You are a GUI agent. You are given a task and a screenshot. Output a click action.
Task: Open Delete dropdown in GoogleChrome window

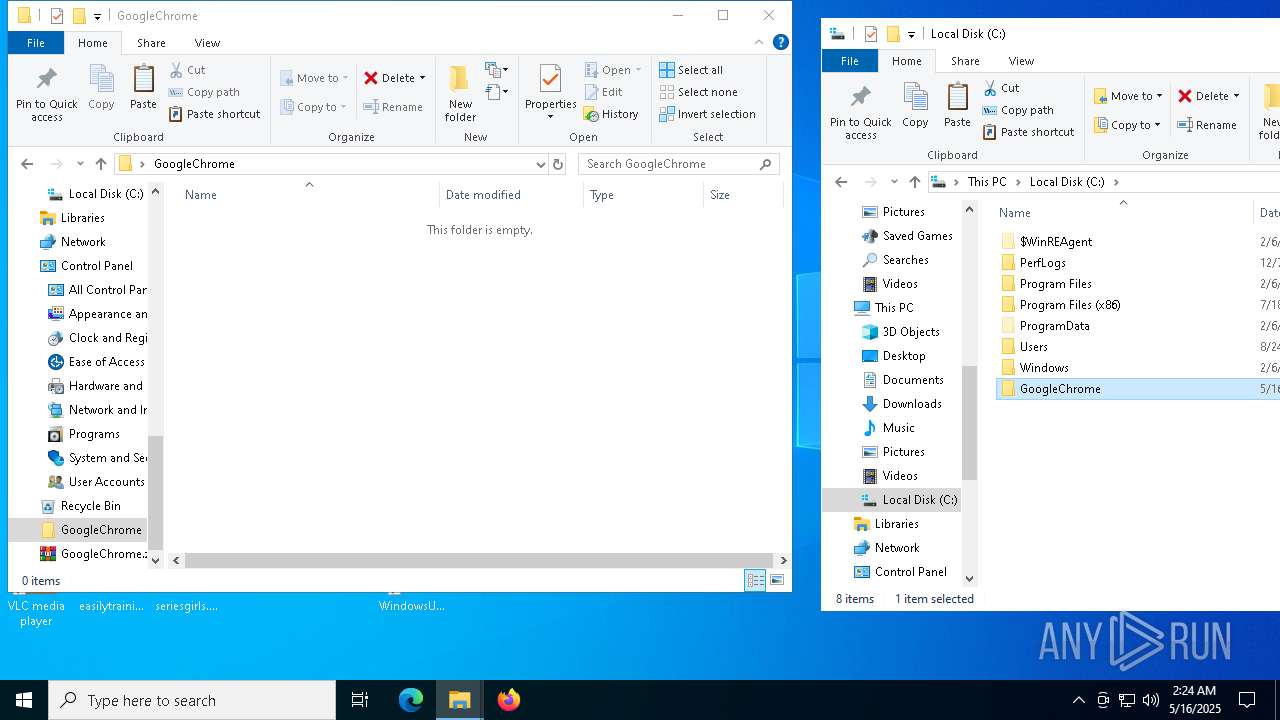(422, 78)
